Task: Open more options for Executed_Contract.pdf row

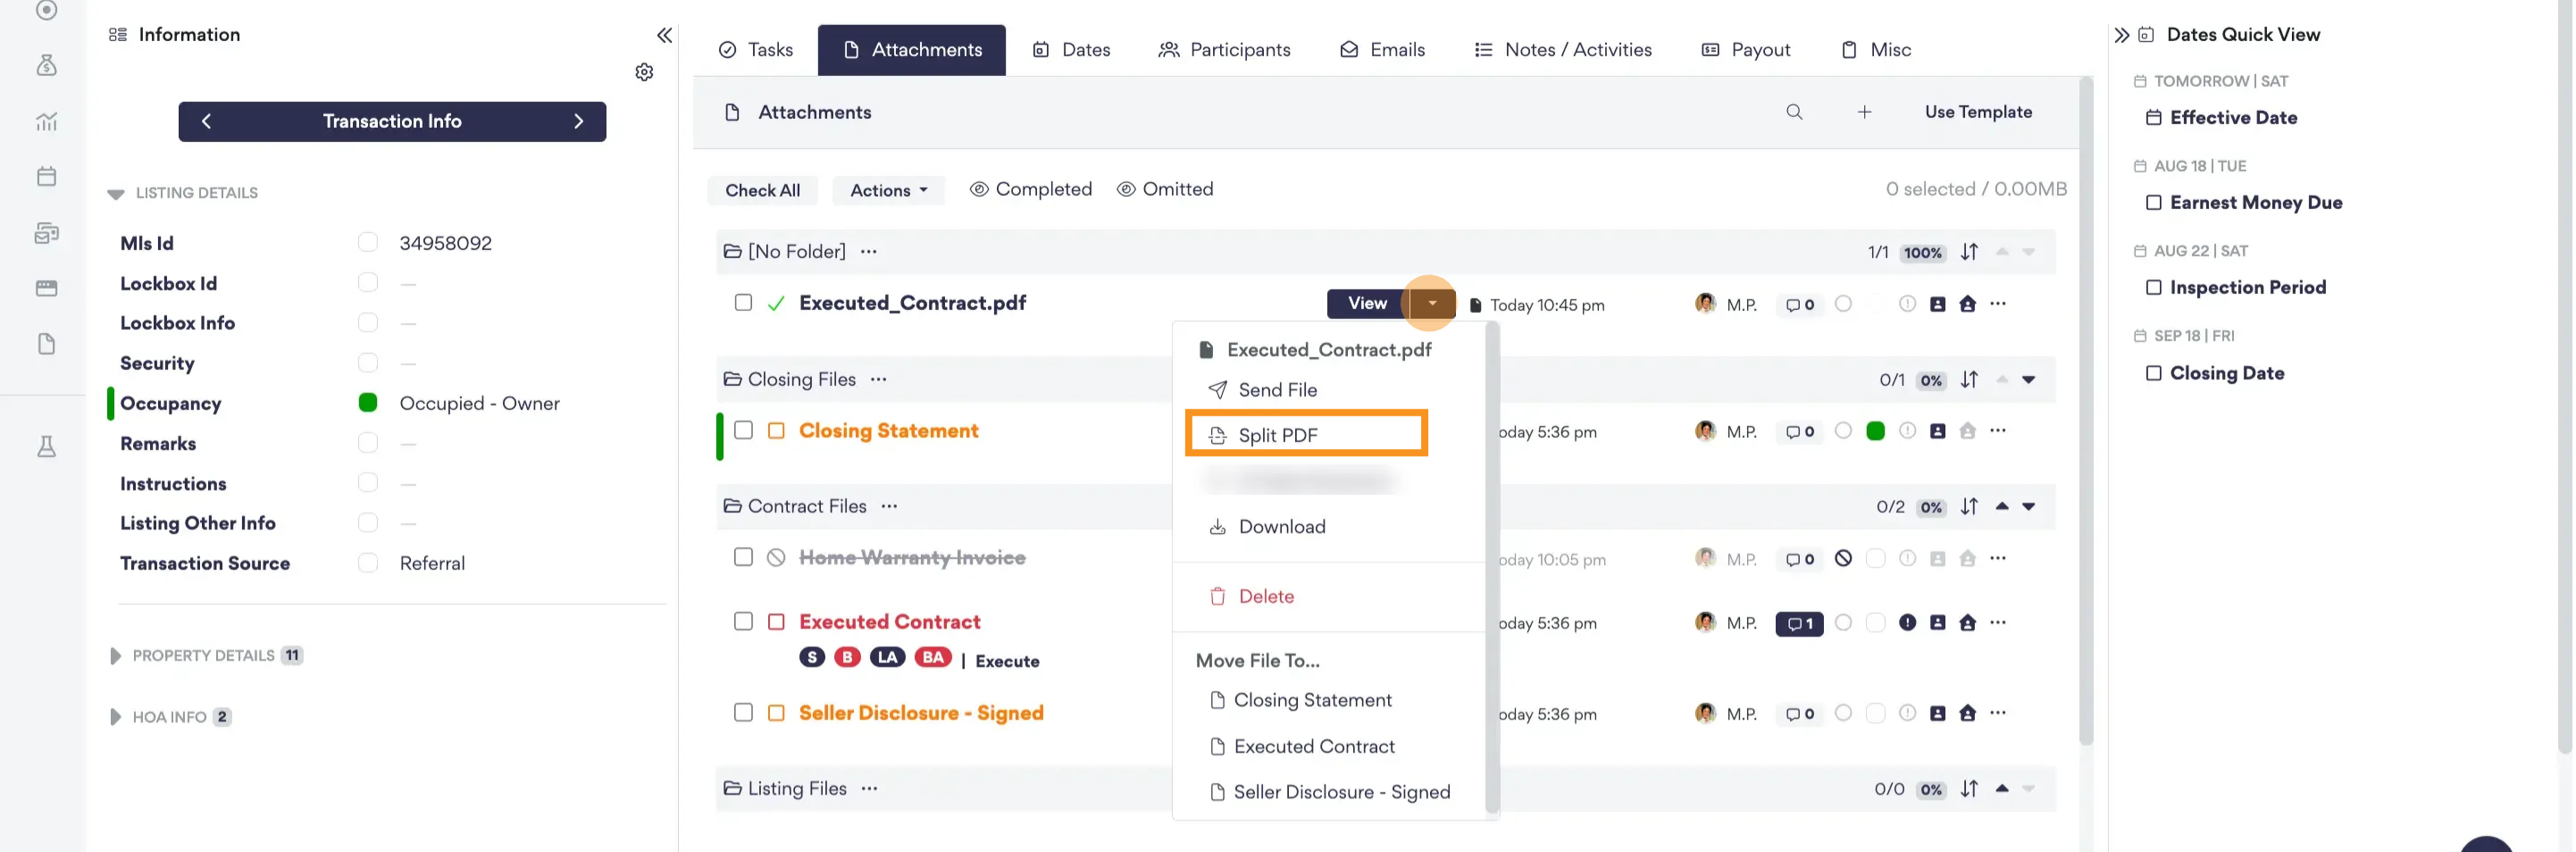Action: coord(1997,303)
